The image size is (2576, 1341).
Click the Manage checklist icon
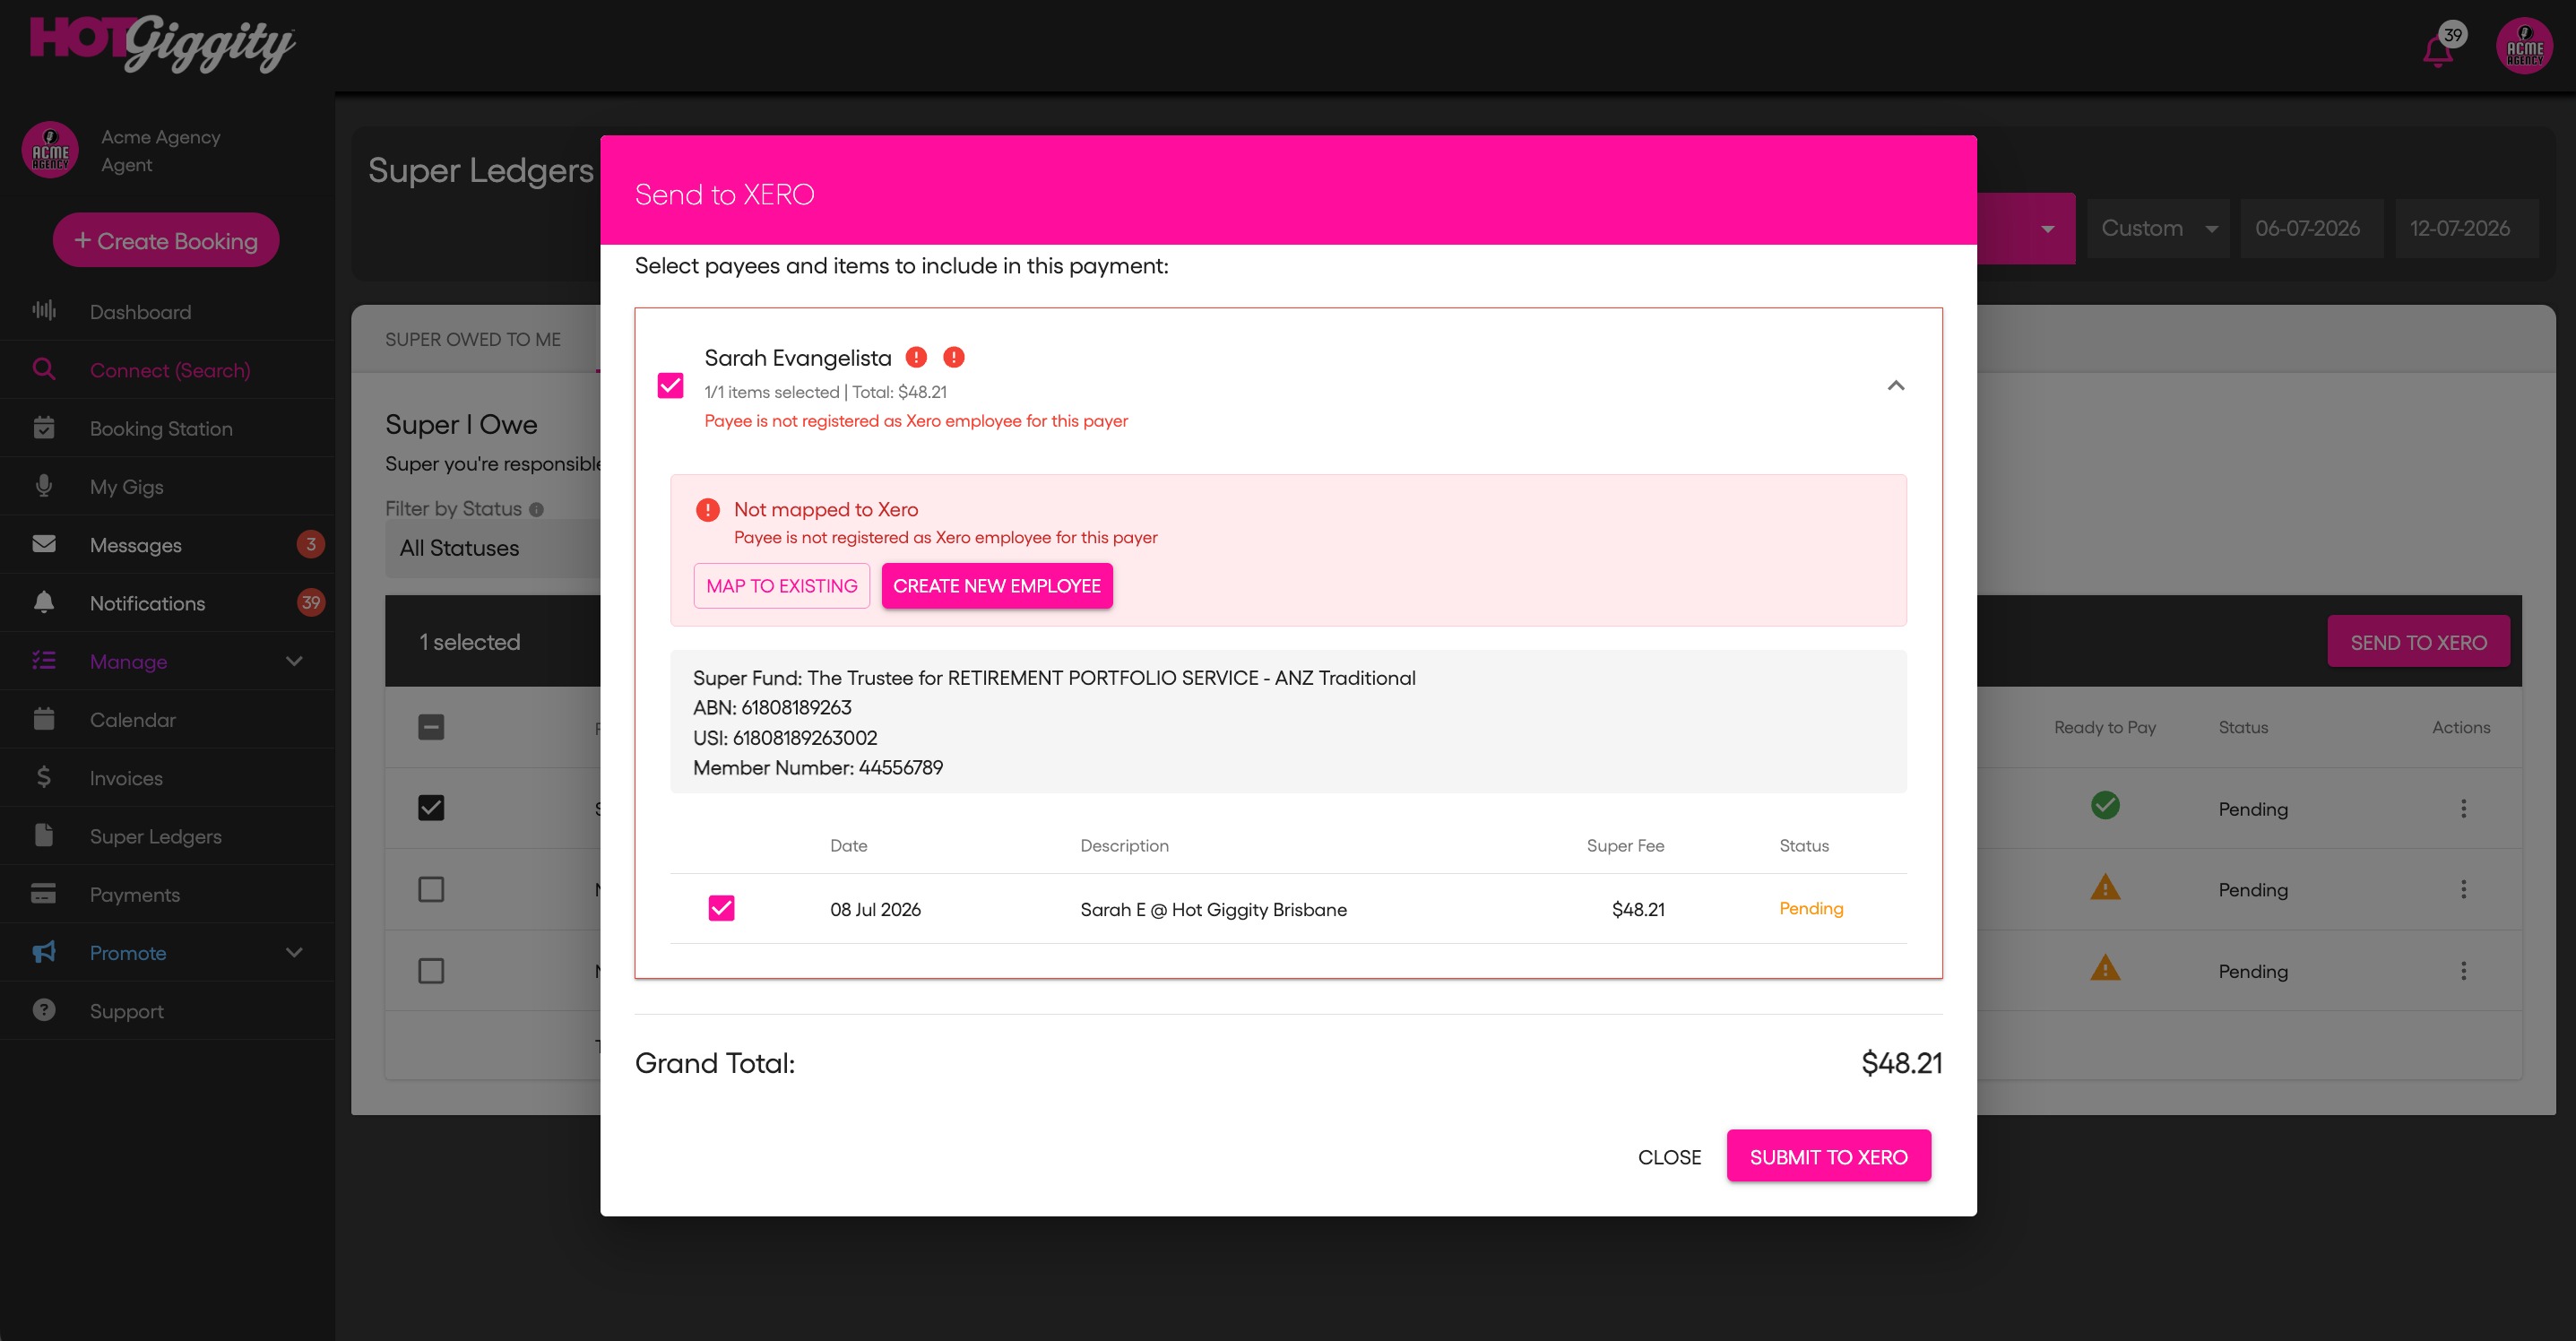pyautogui.click(x=44, y=660)
